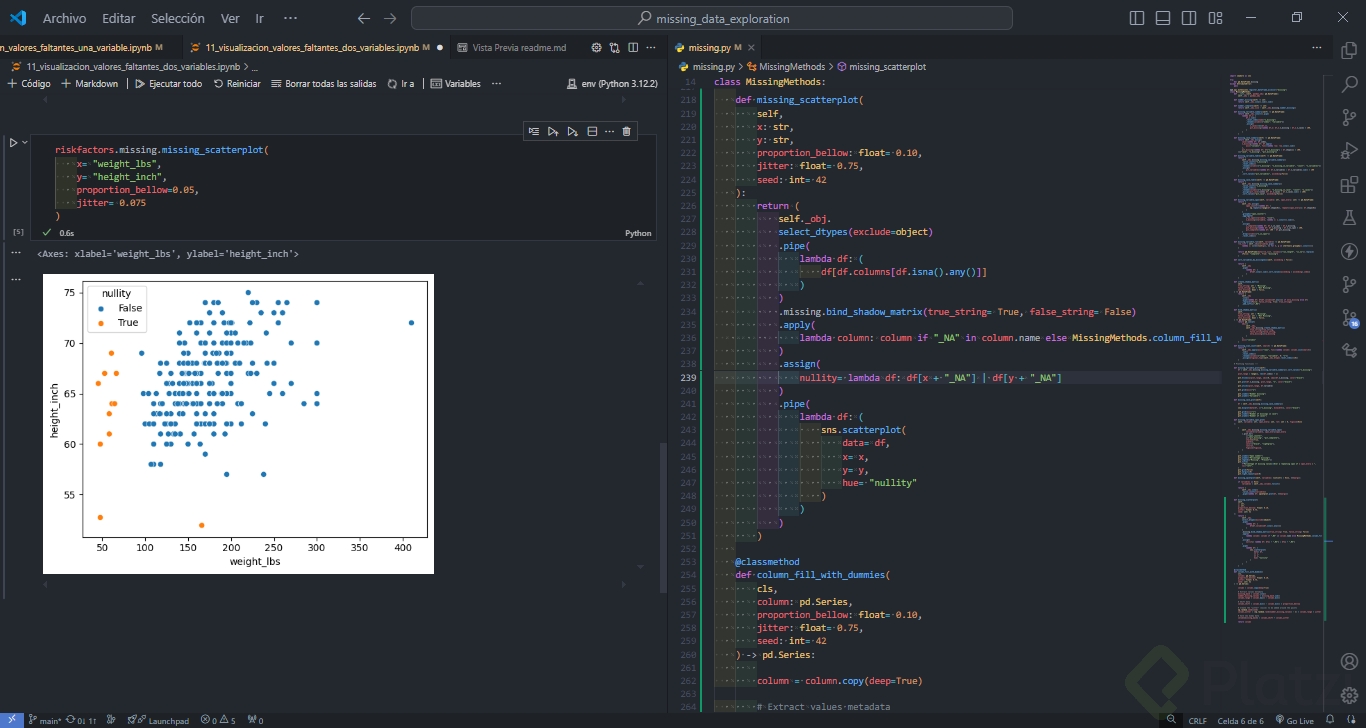Open the Explorer view in activity bar
Image resolution: width=1366 pixels, height=728 pixels.
coord(1349,51)
